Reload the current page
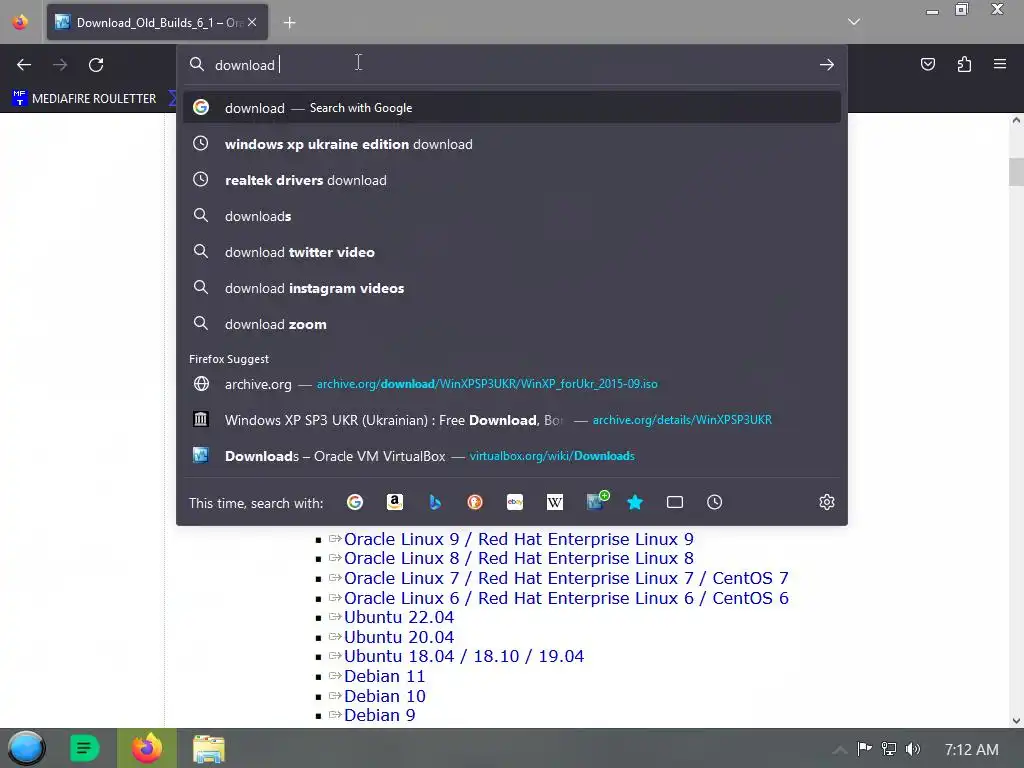This screenshot has height=768, width=1024. pyautogui.click(x=96, y=65)
